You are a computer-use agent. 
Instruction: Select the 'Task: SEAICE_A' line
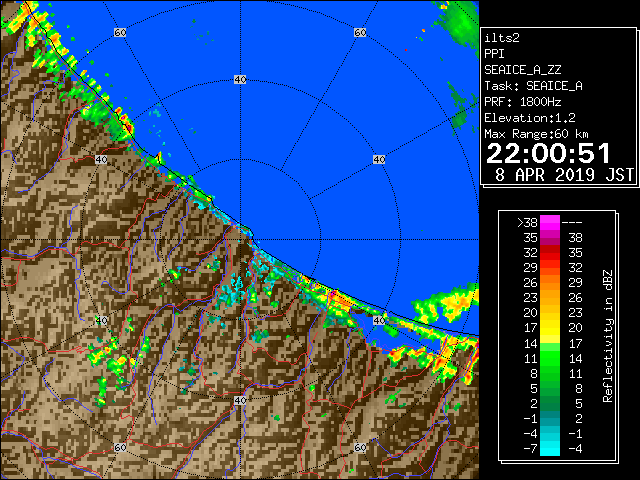click(x=533, y=86)
